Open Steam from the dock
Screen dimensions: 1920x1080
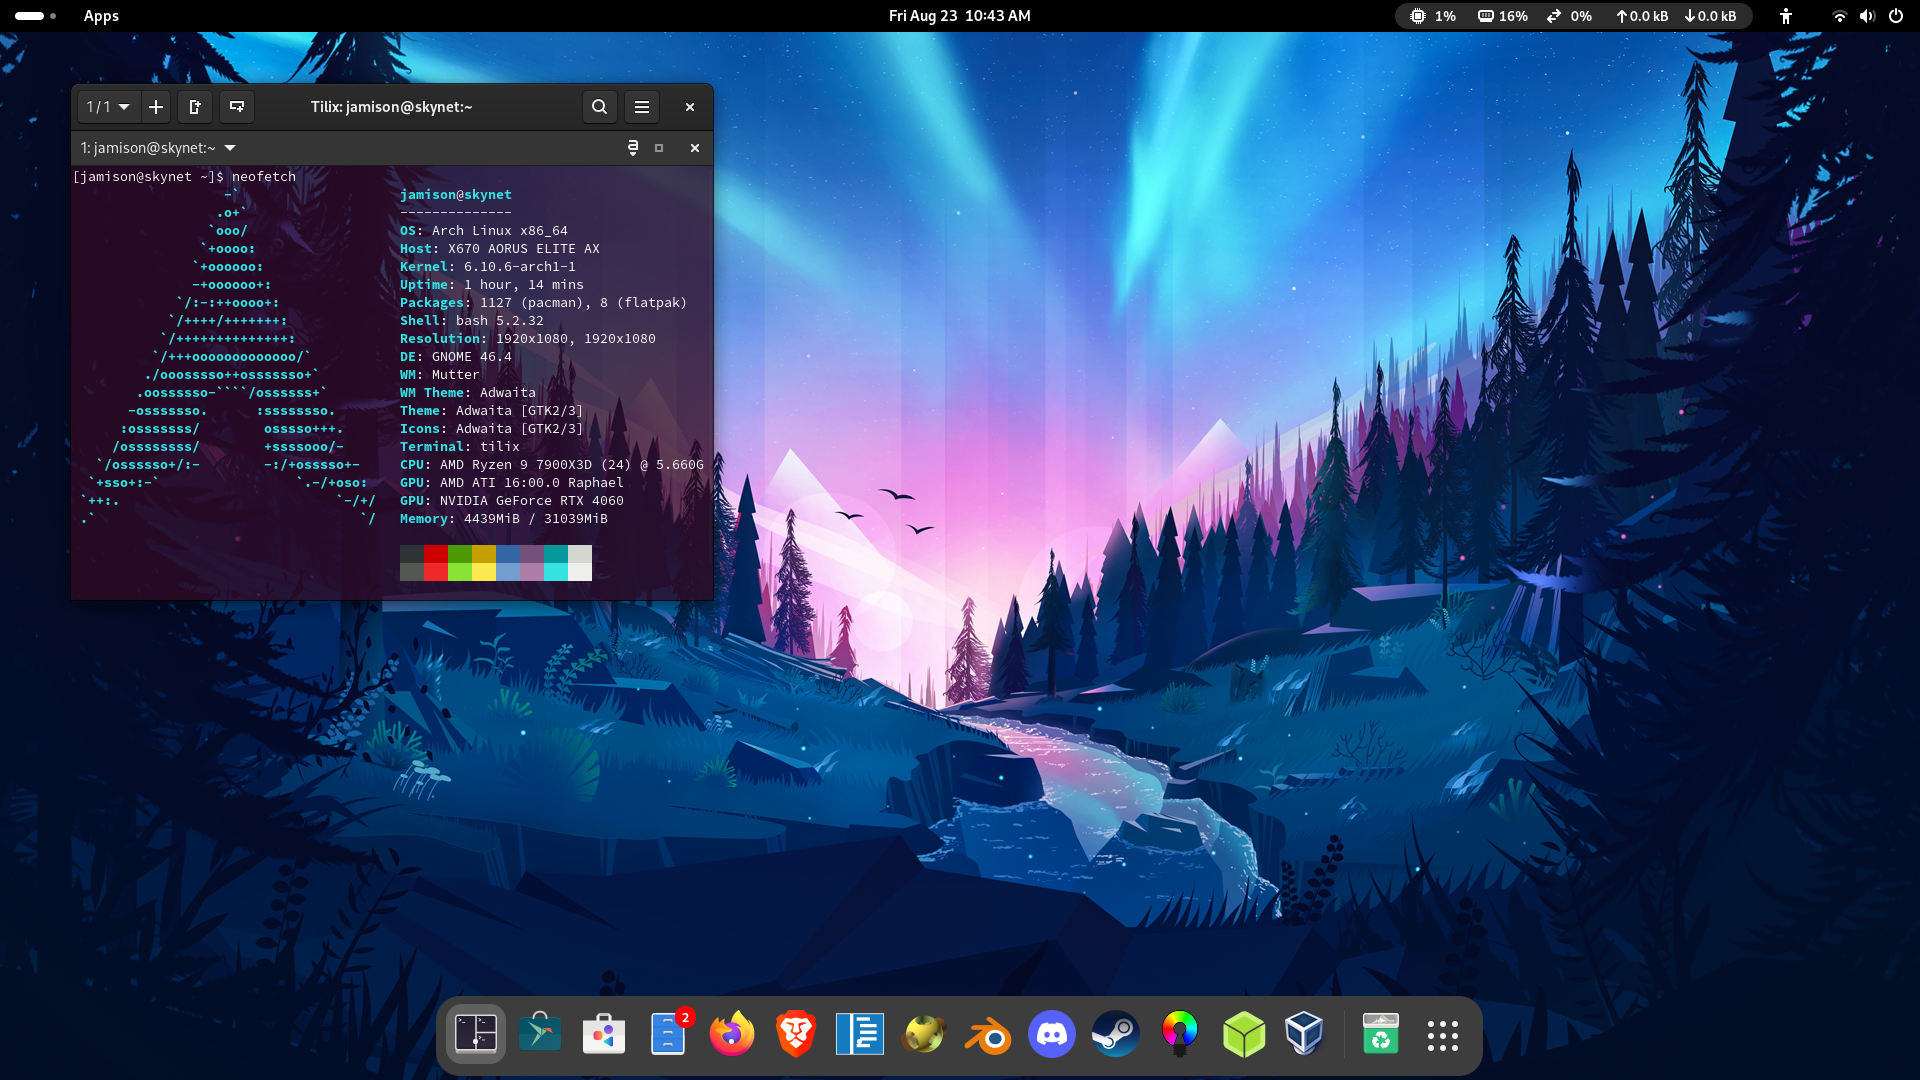[1116, 1034]
